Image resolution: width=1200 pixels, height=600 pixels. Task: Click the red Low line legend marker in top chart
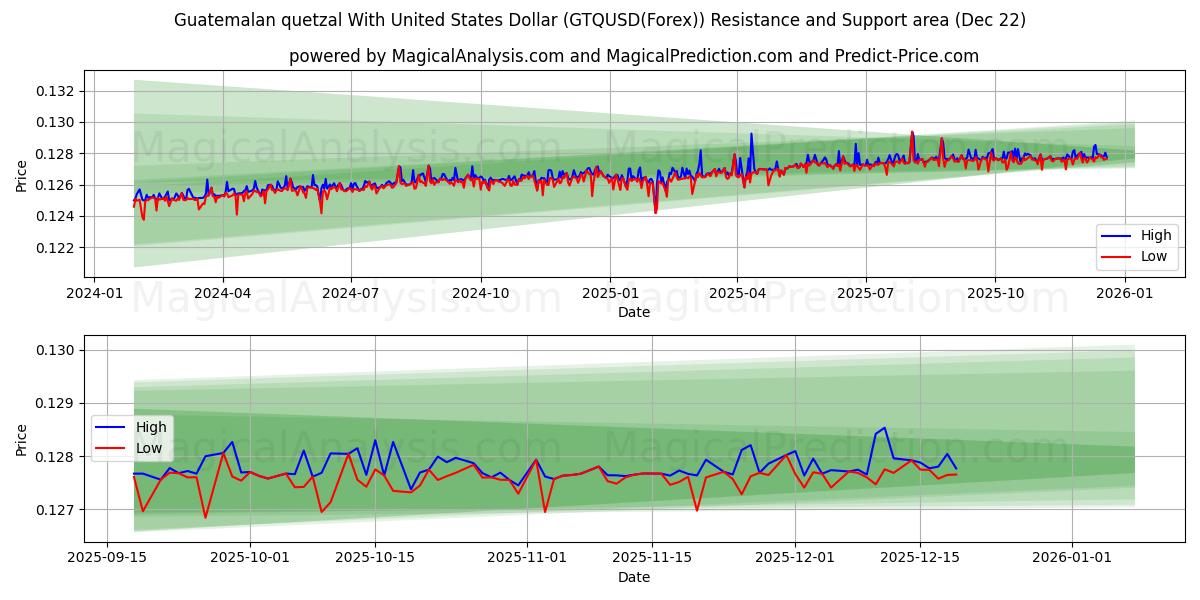click(1117, 257)
